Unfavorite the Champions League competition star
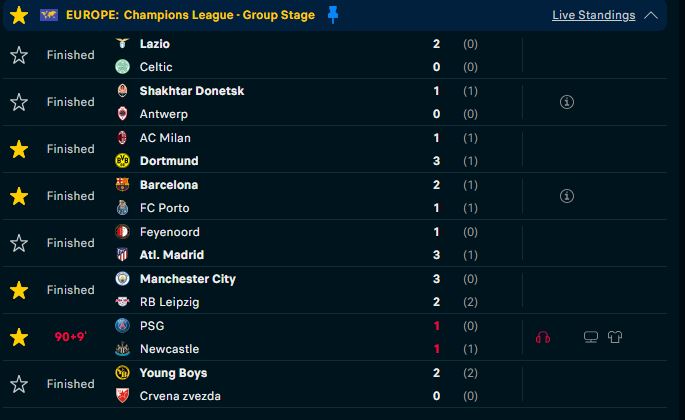 (19, 15)
